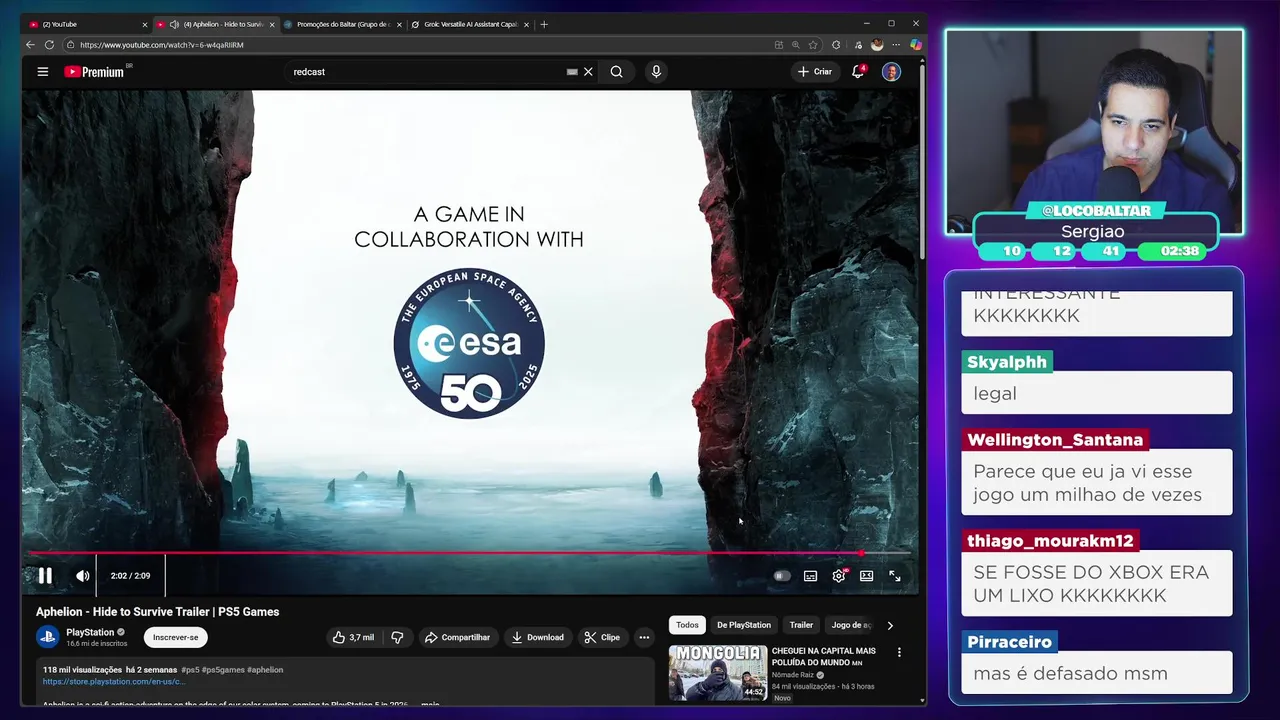
Task: Open player settings gear
Action: coord(839,576)
